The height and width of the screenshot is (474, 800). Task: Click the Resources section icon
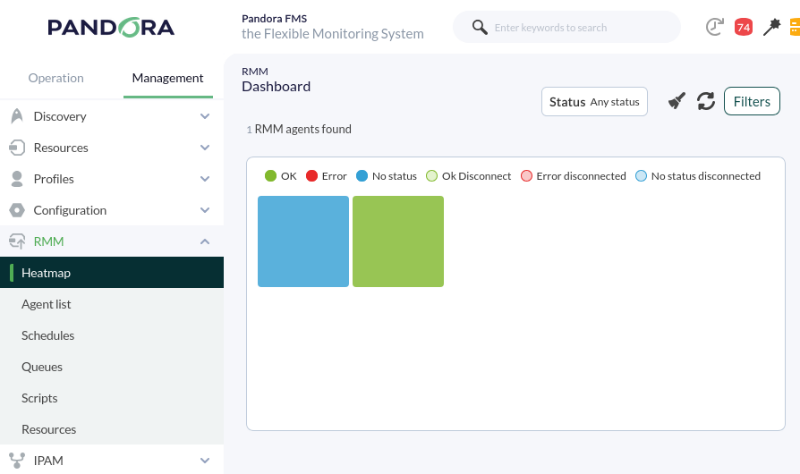[x=17, y=147]
